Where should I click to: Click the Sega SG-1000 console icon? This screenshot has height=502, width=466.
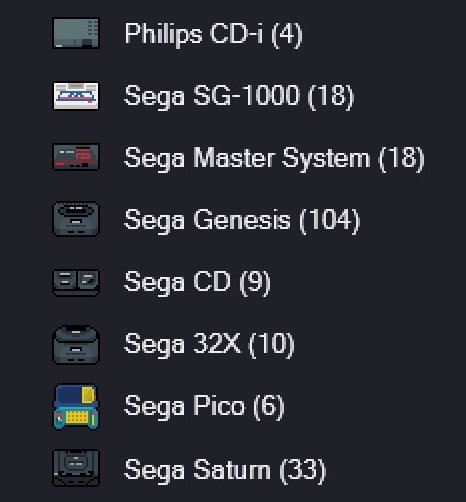tap(76, 96)
